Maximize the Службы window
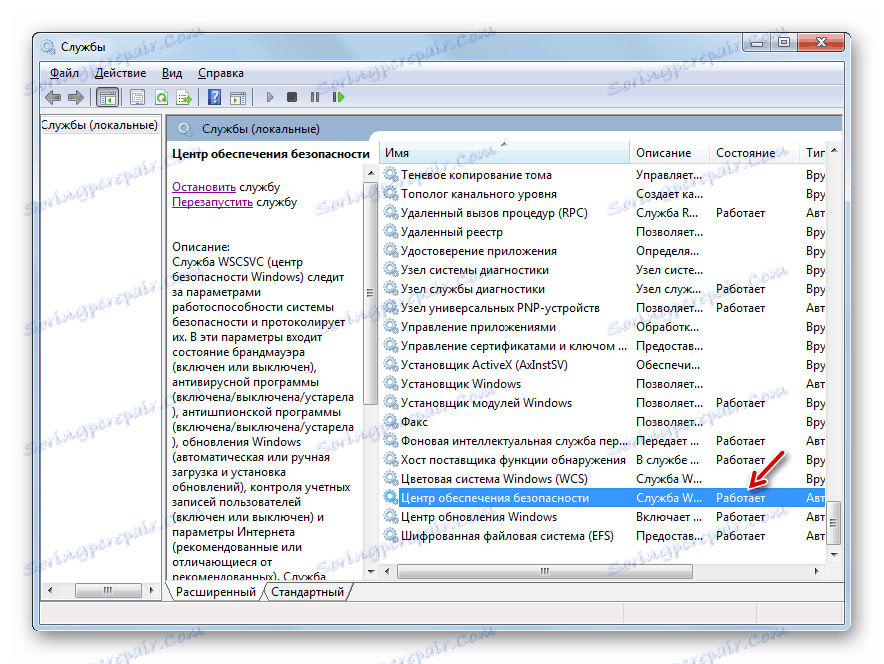 (x=784, y=42)
